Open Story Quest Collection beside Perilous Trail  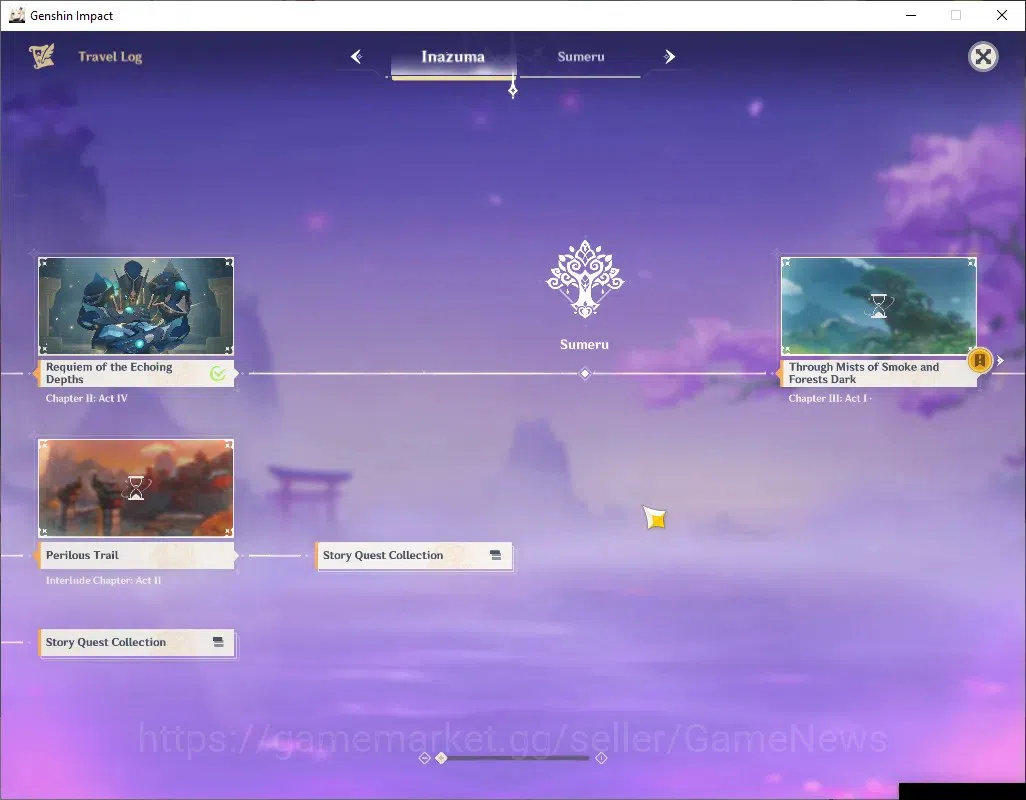(414, 556)
